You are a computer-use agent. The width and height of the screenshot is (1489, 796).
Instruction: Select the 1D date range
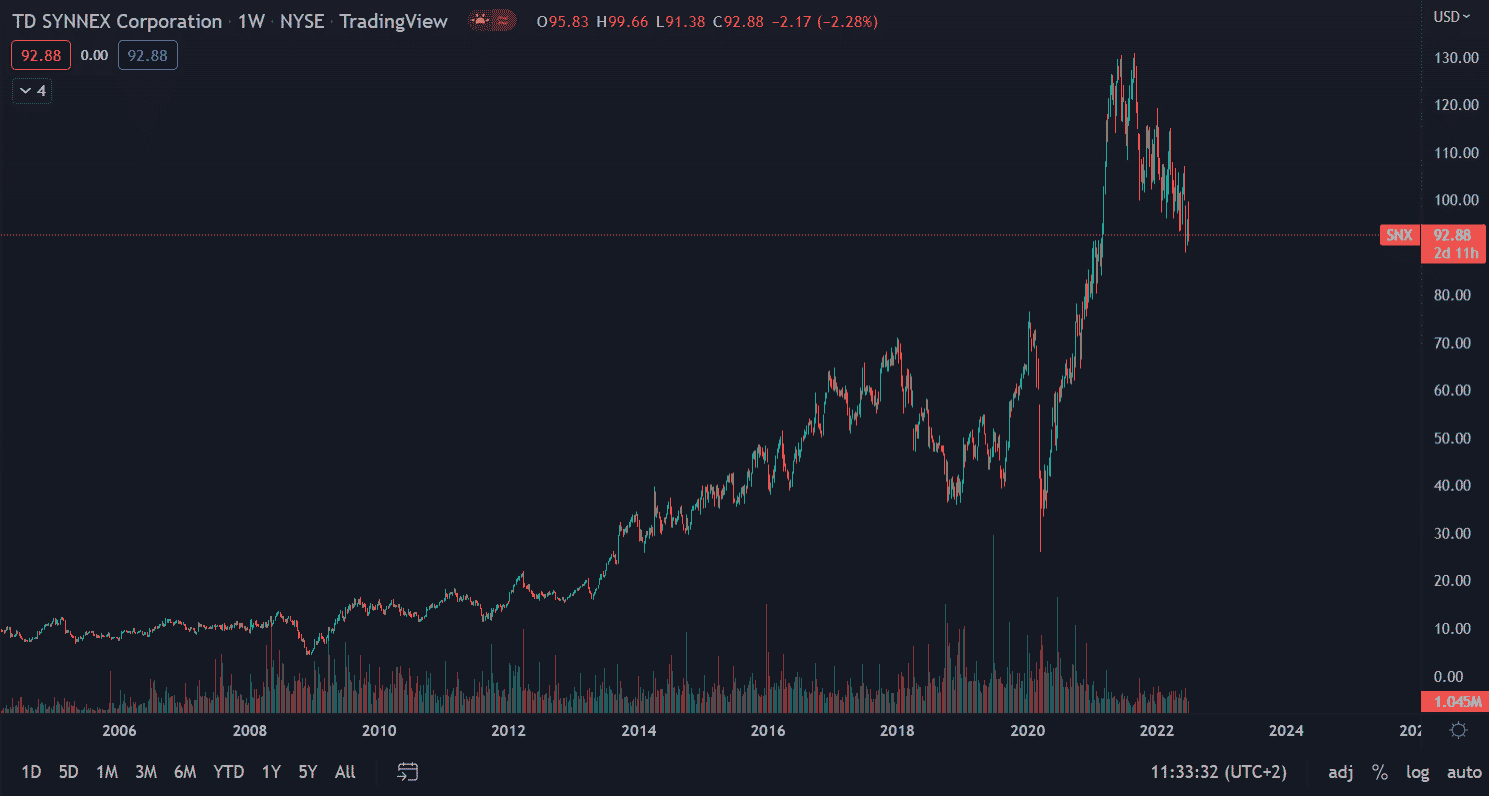32,772
